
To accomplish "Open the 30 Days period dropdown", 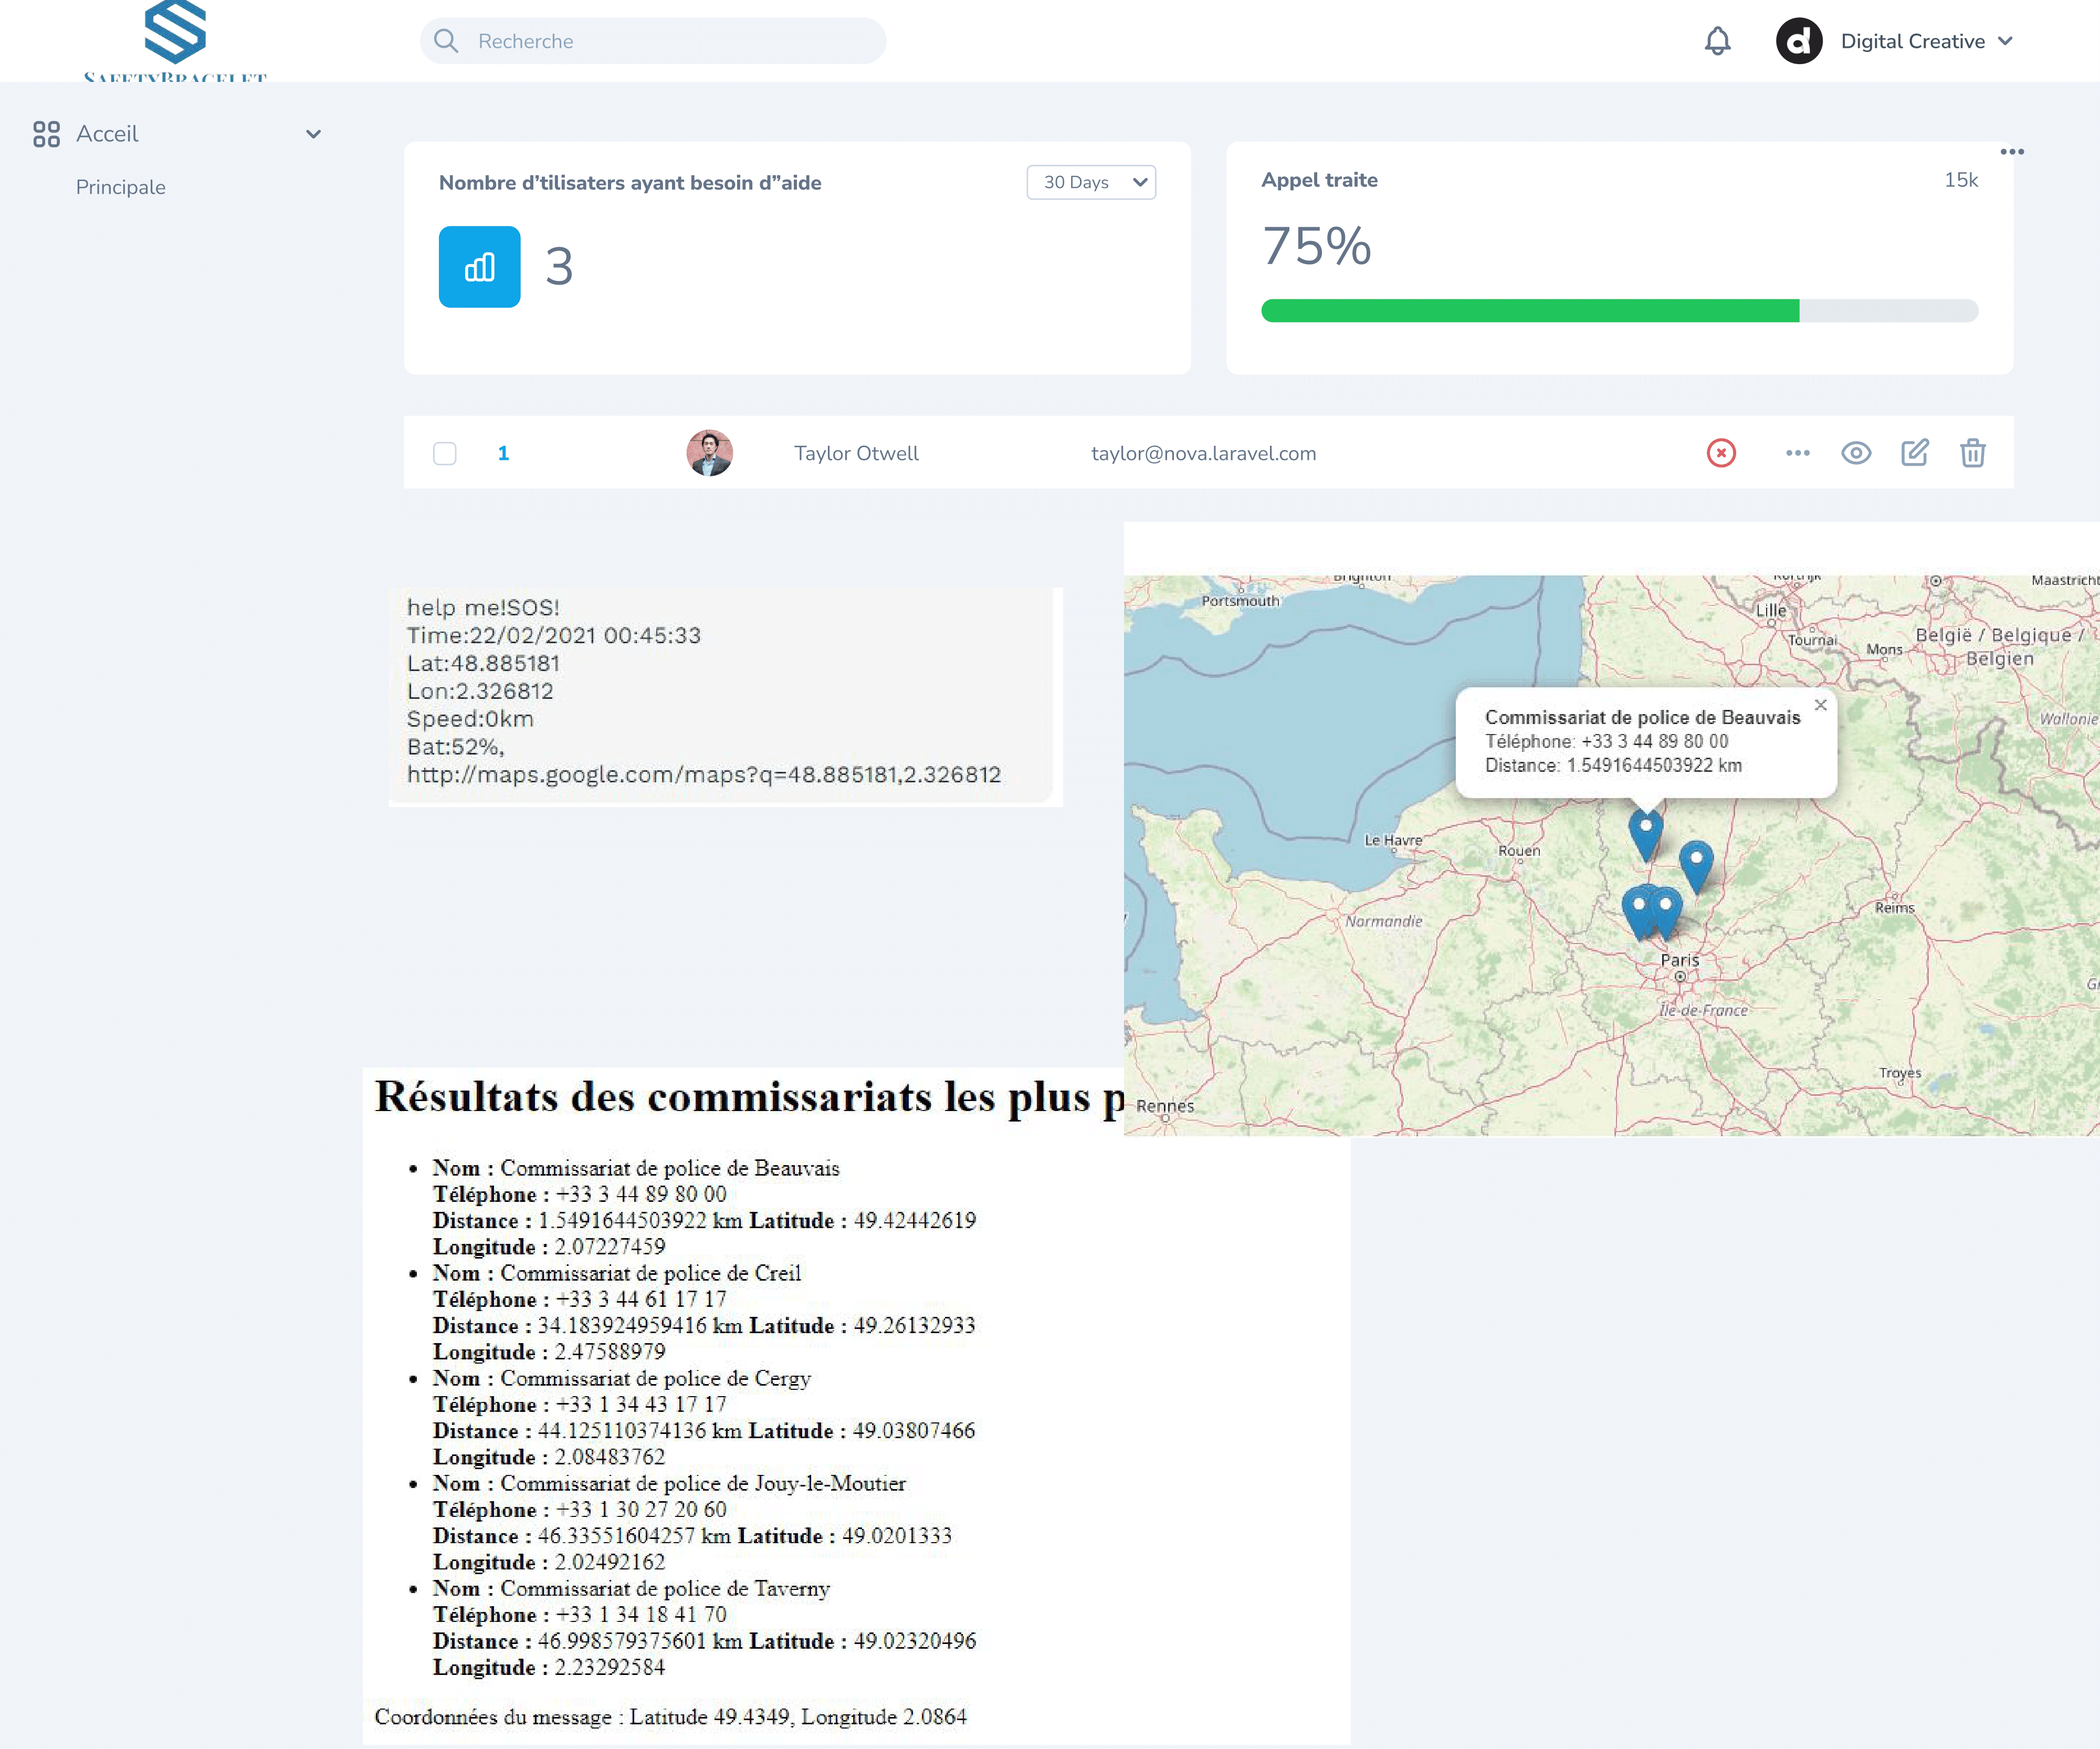I will coord(1091,182).
